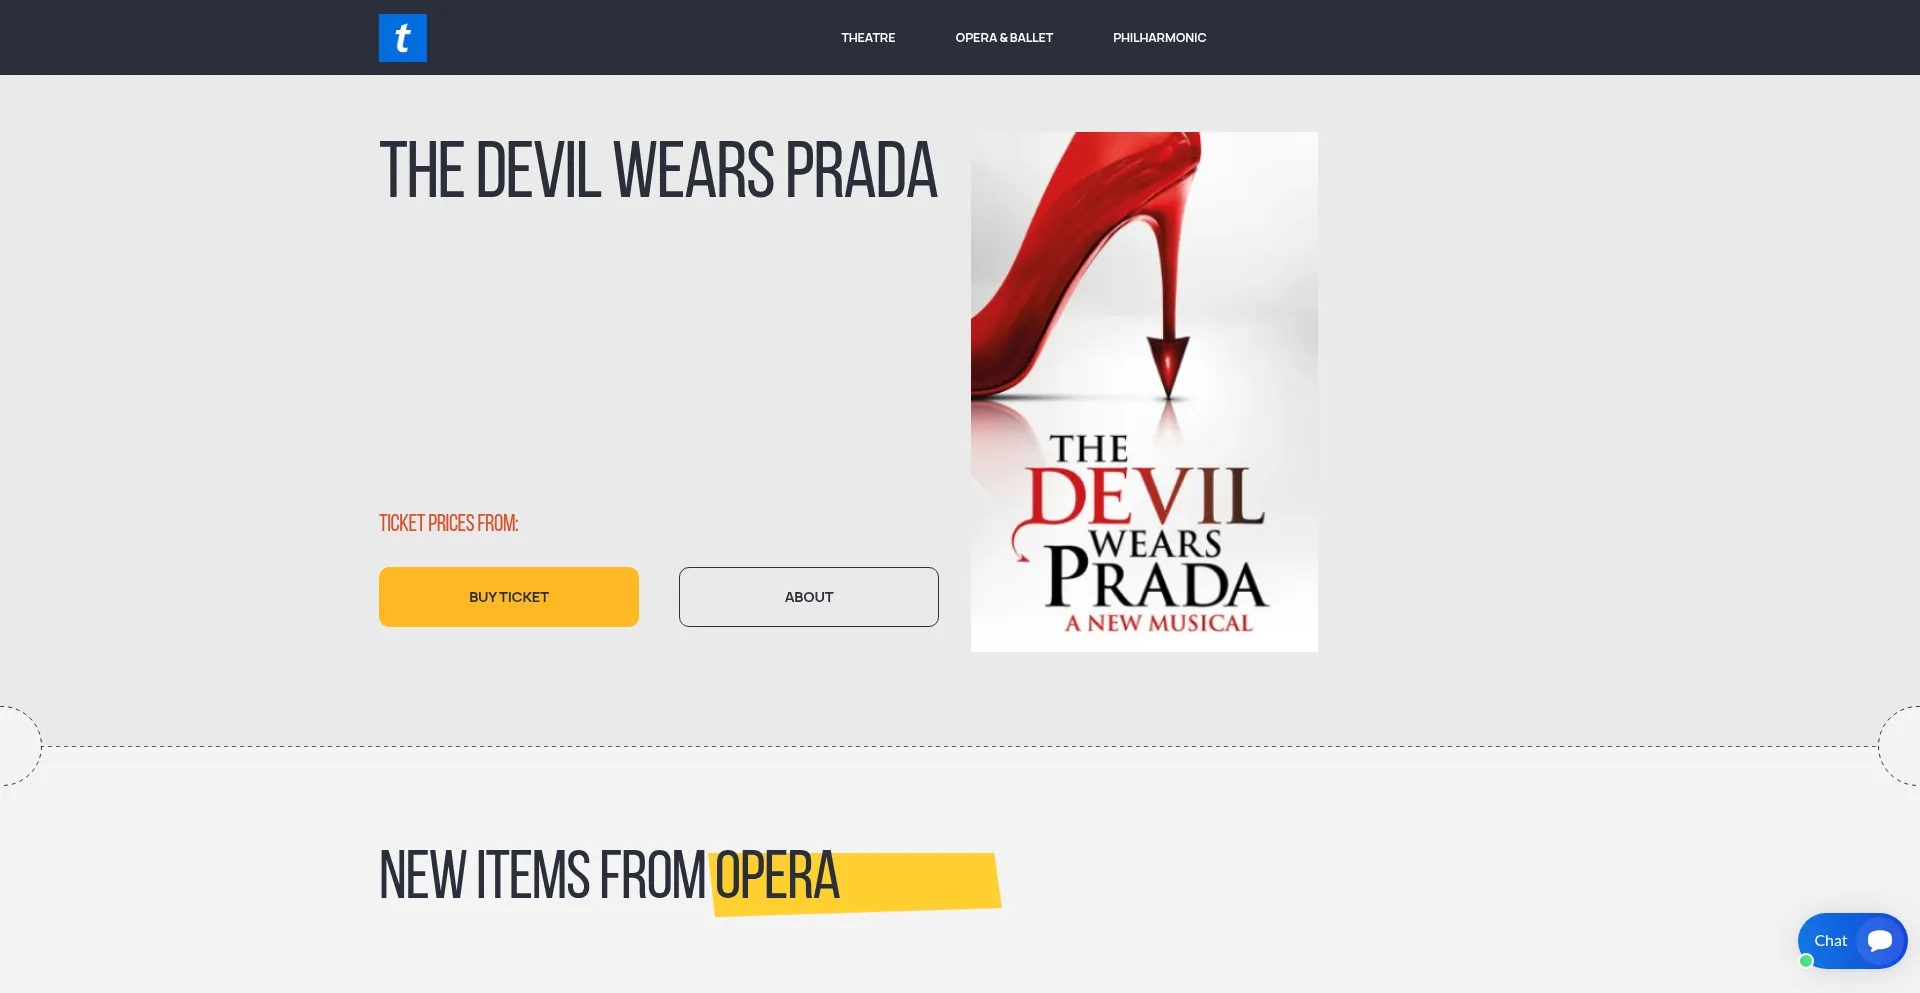Click the right ticket-notch dashed semicircle

(1899, 746)
